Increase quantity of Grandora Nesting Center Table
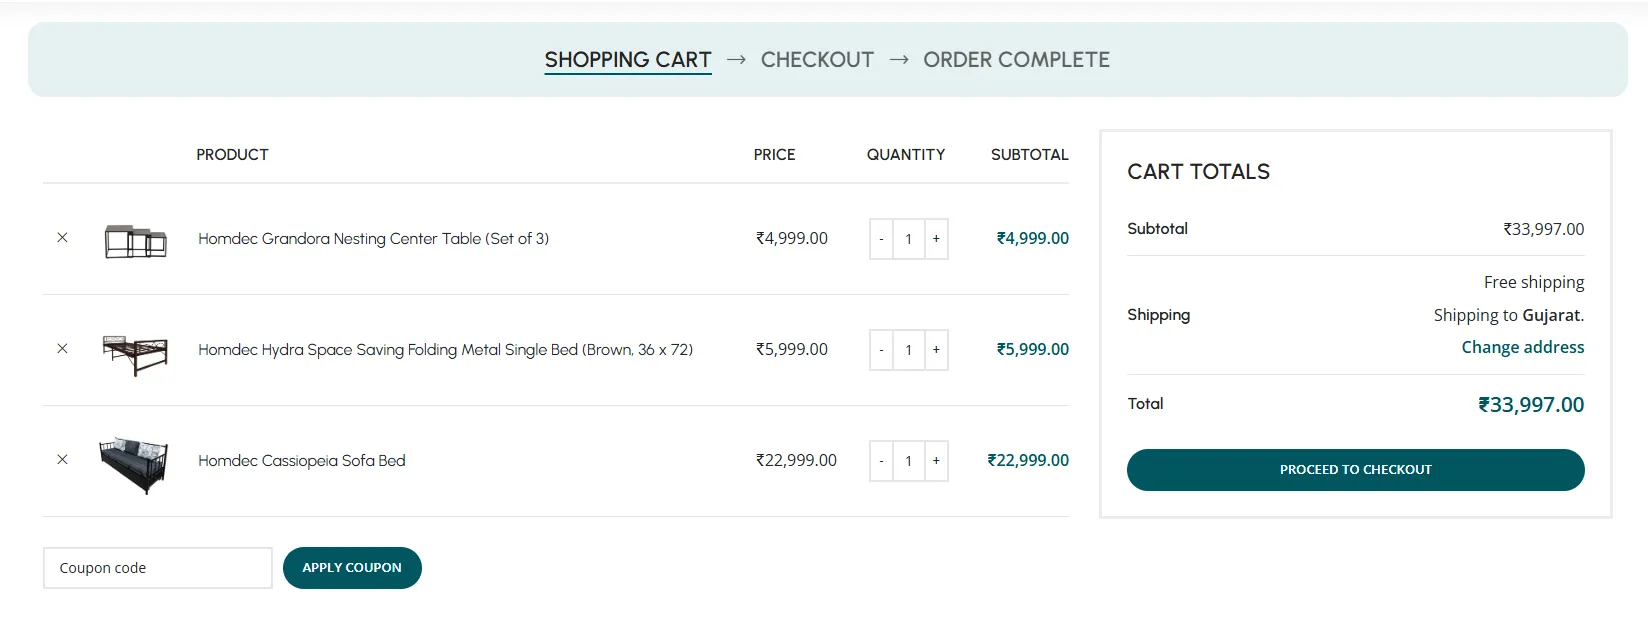Image resolution: width=1648 pixels, height=617 pixels. 936,239
